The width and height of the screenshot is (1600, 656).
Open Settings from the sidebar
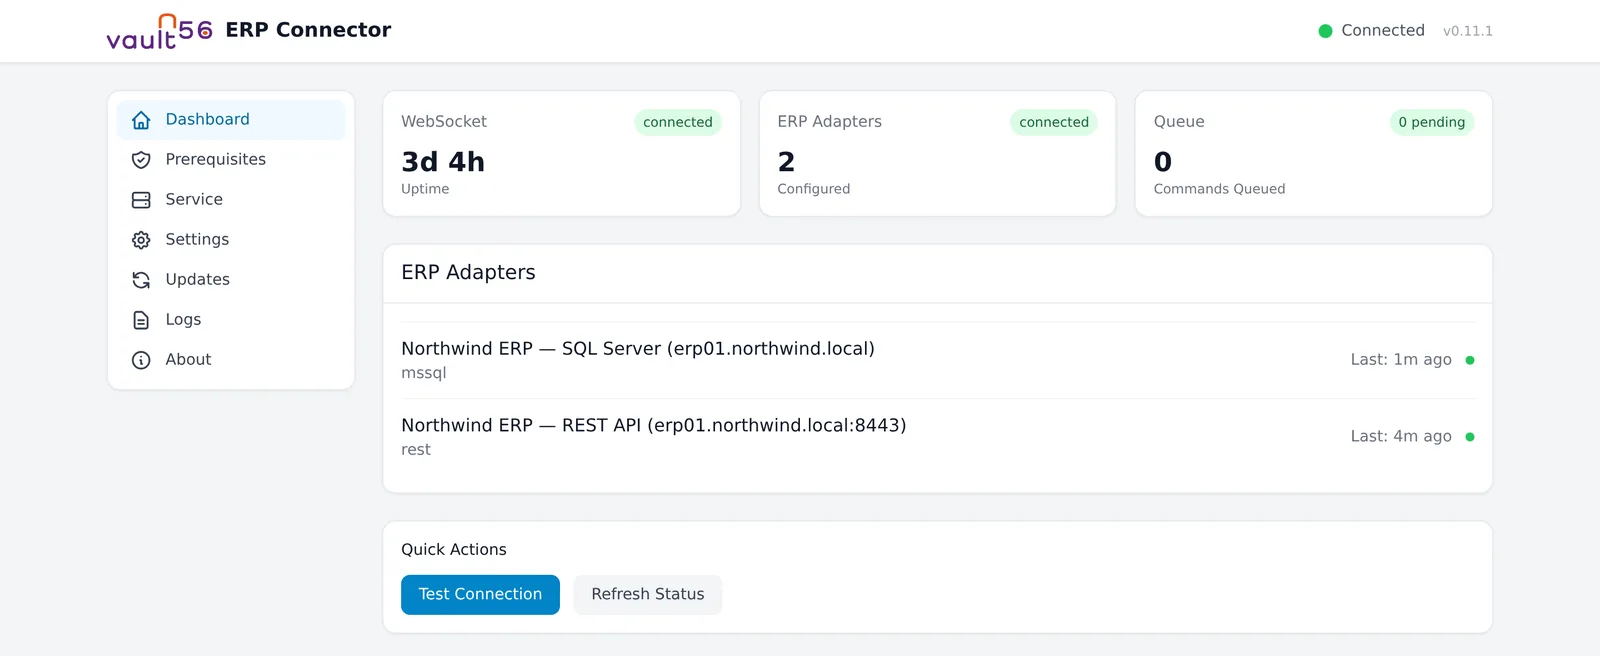click(x=231, y=240)
